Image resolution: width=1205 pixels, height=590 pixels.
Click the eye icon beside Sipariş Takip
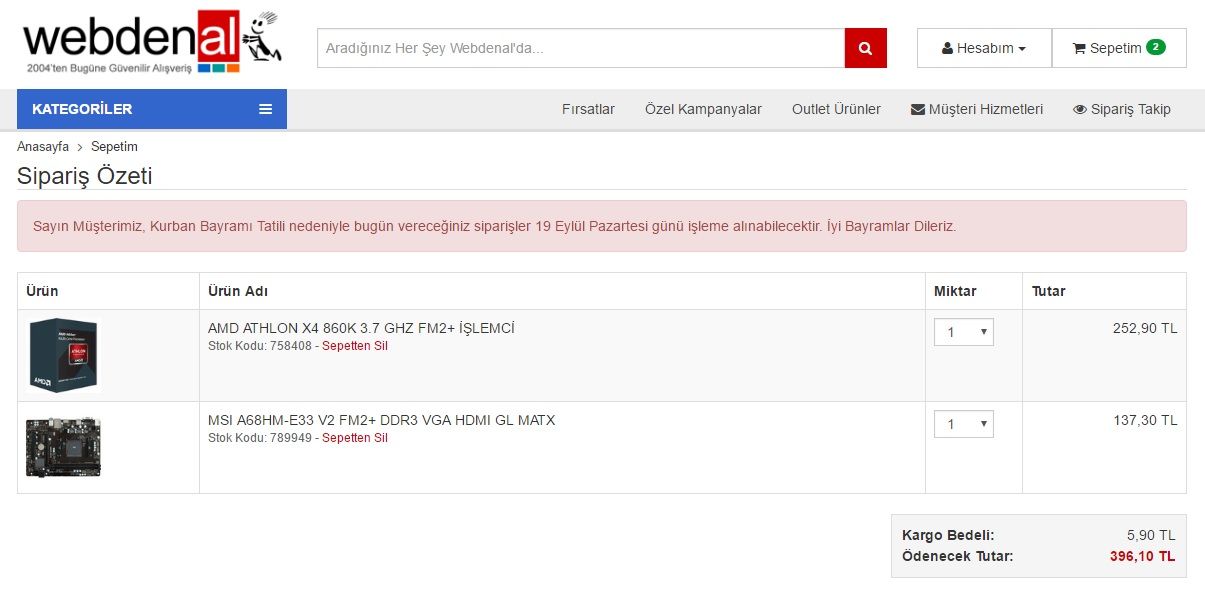tap(1079, 109)
